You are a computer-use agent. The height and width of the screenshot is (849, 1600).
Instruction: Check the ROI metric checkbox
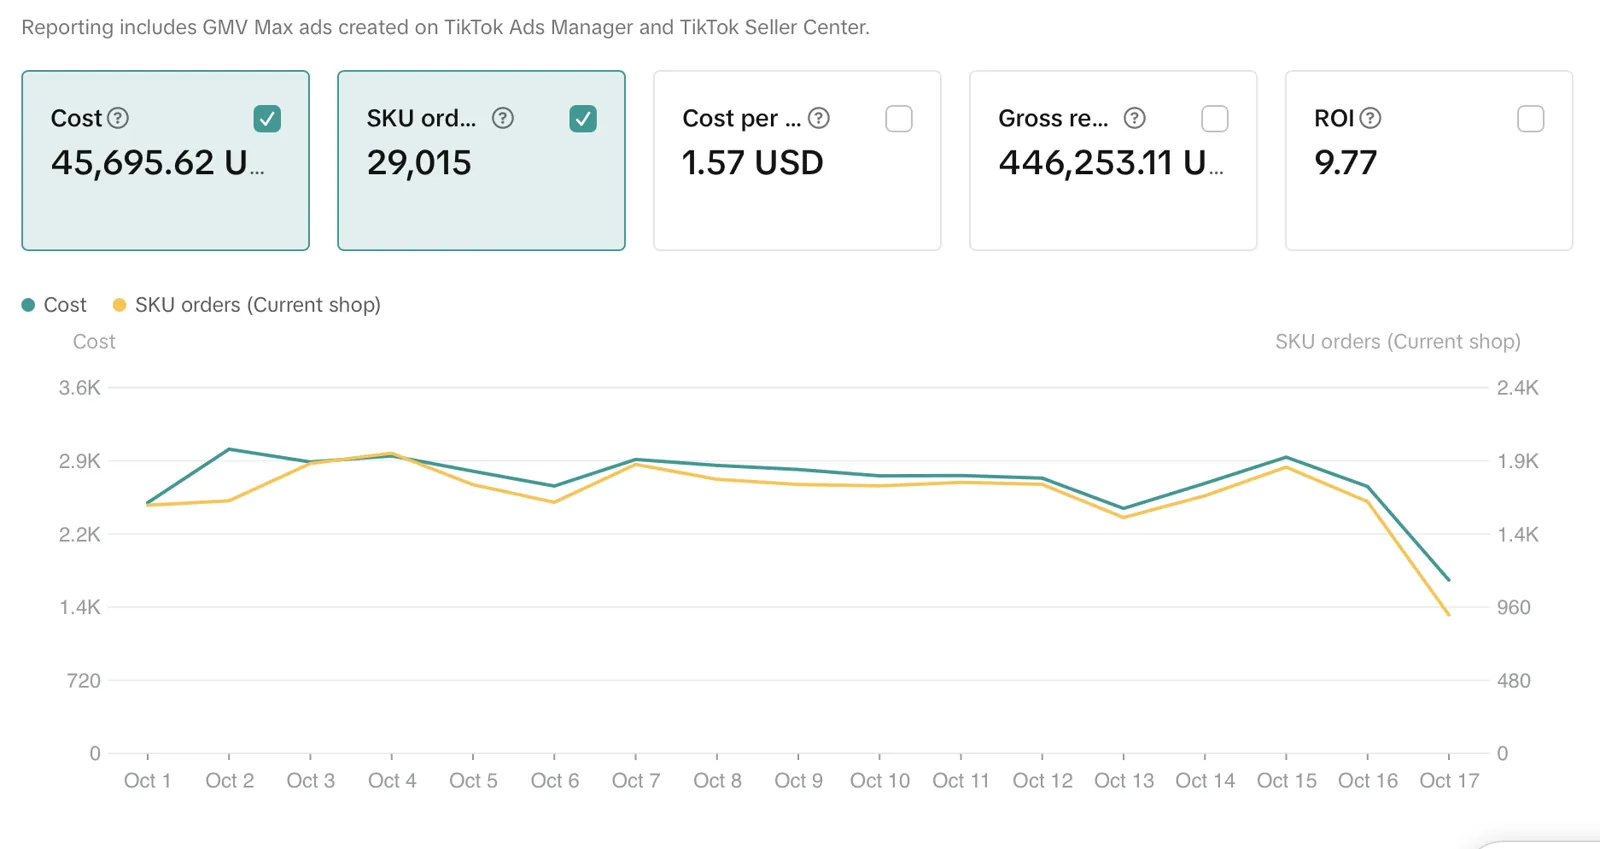[x=1531, y=119]
